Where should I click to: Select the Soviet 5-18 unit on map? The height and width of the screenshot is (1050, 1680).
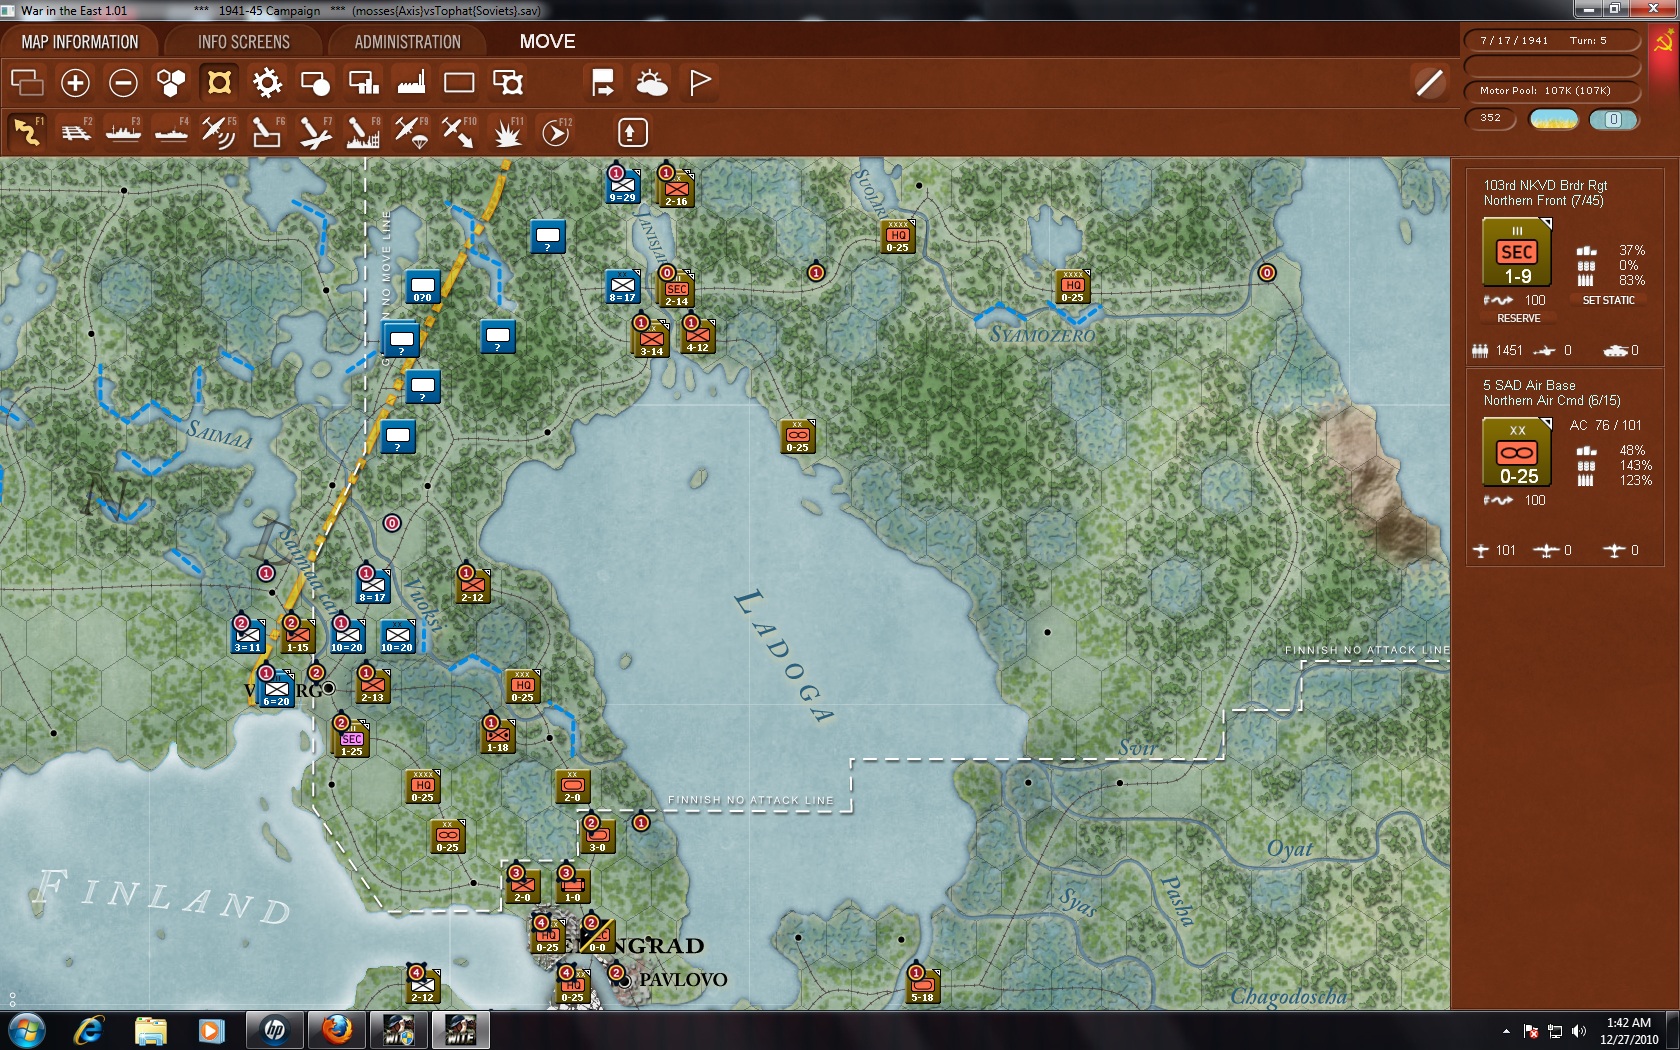pyautogui.click(x=922, y=985)
